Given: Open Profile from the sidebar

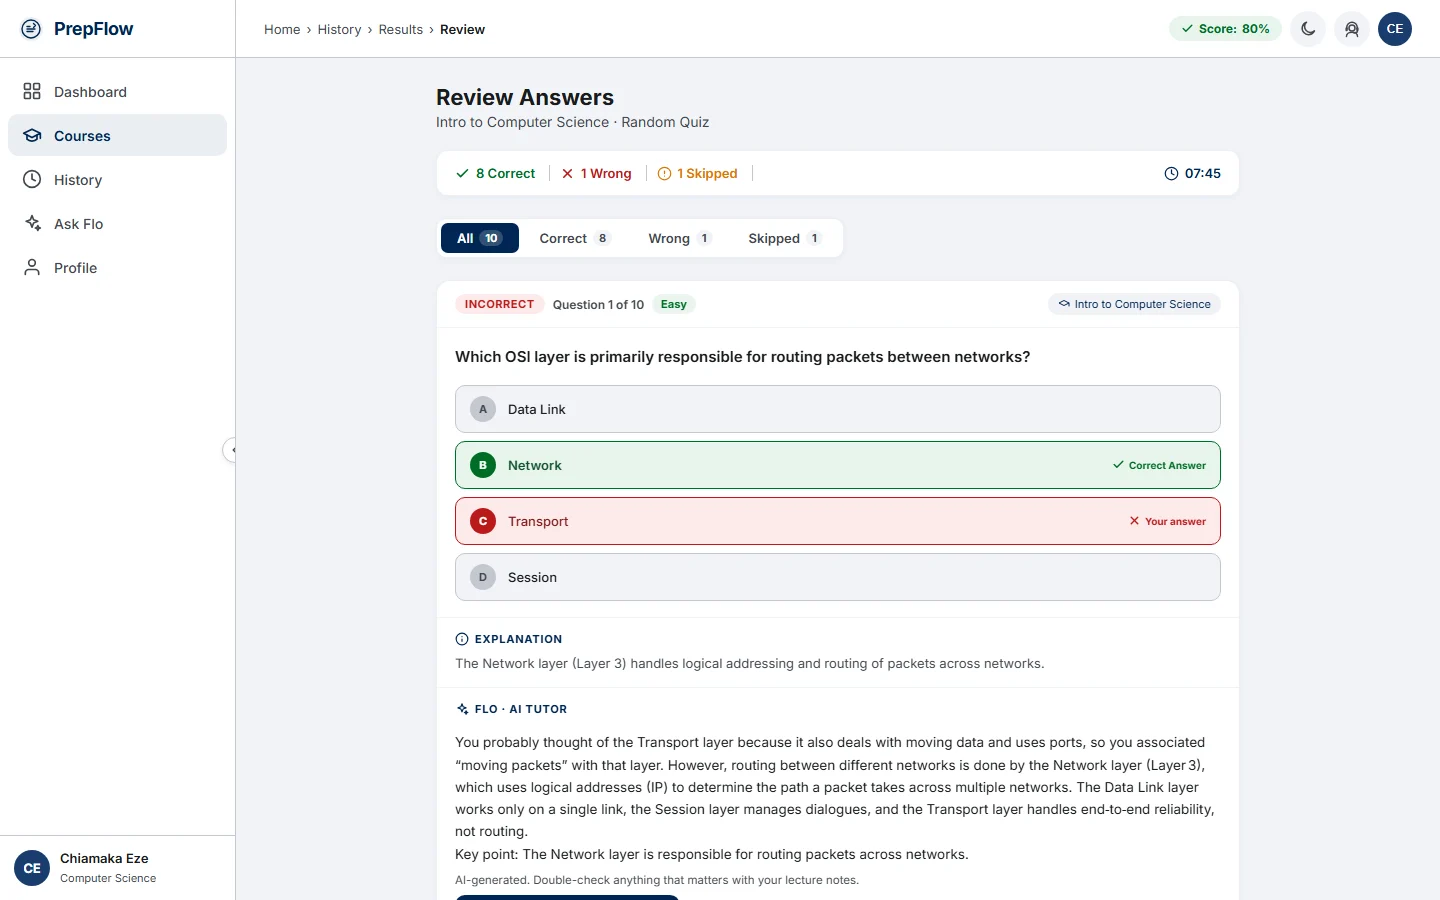Looking at the screenshot, I should point(117,268).
